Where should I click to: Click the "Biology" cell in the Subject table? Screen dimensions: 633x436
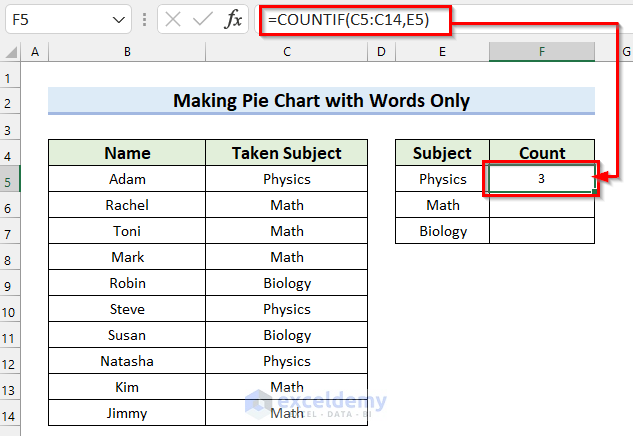coord(443,231)
